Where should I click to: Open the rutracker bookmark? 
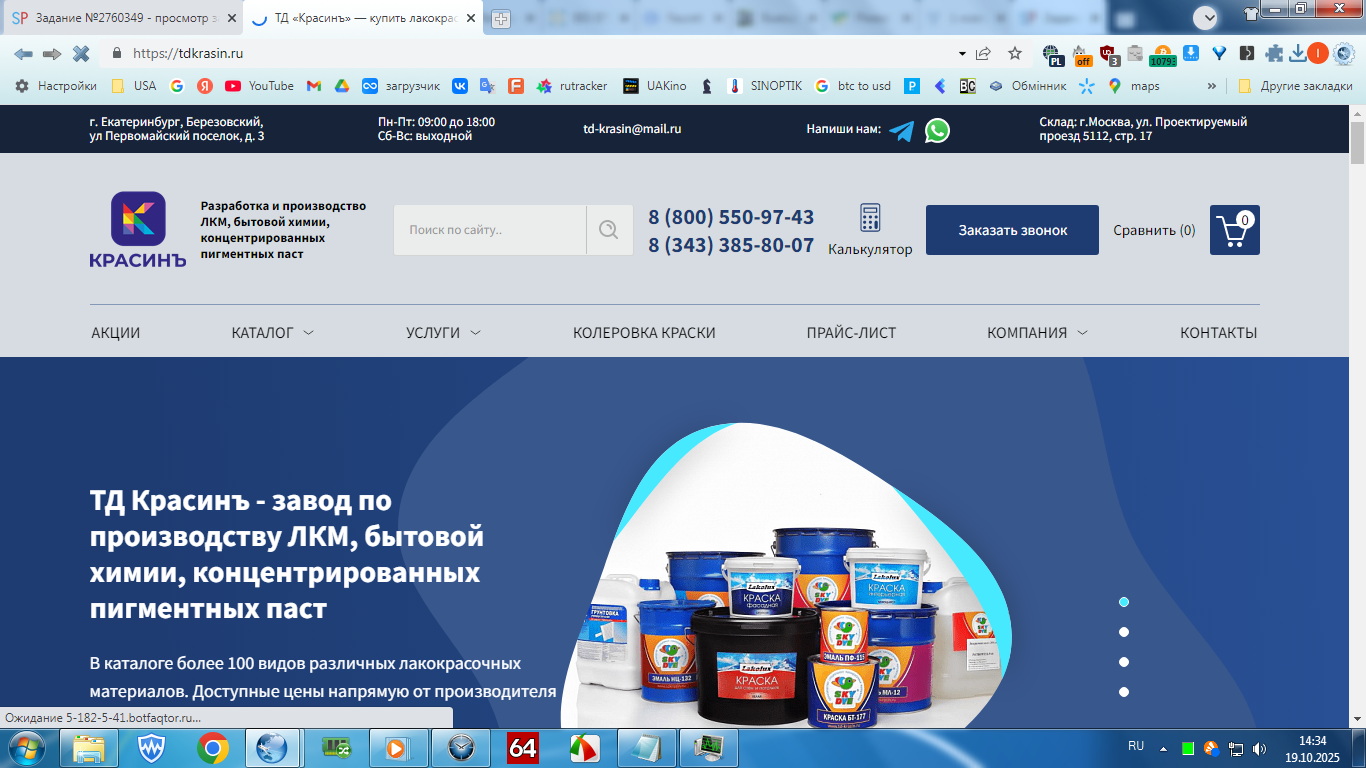572,86
